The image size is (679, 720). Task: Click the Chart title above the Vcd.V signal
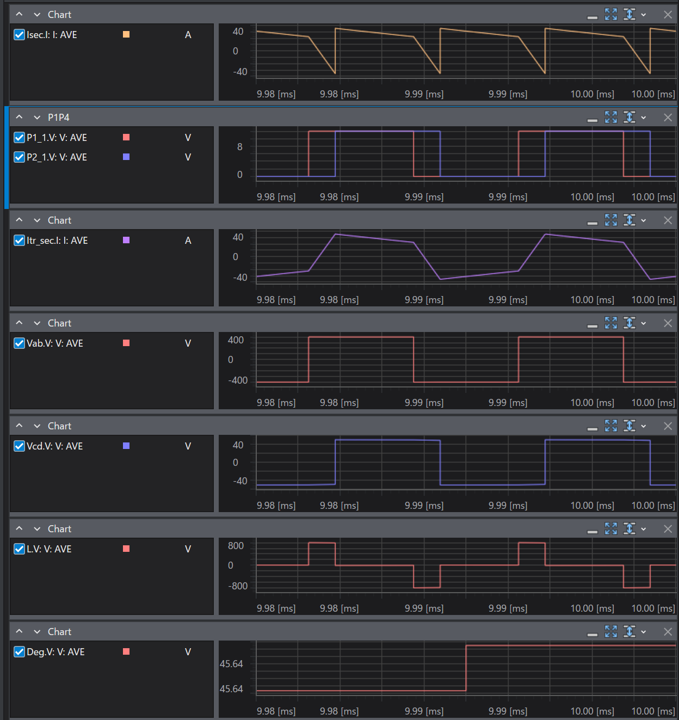59,426
